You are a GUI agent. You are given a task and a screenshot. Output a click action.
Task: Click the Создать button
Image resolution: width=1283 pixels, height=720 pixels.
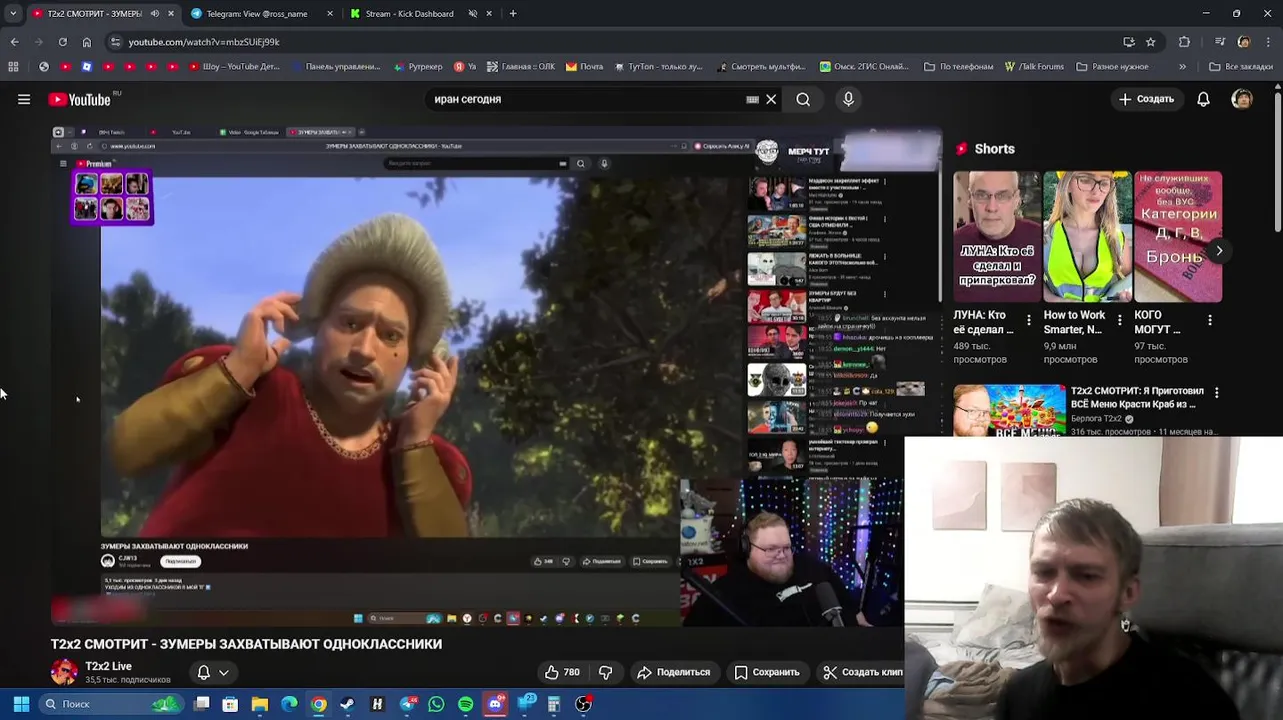pyautogui.click(x=1146, y=99)
